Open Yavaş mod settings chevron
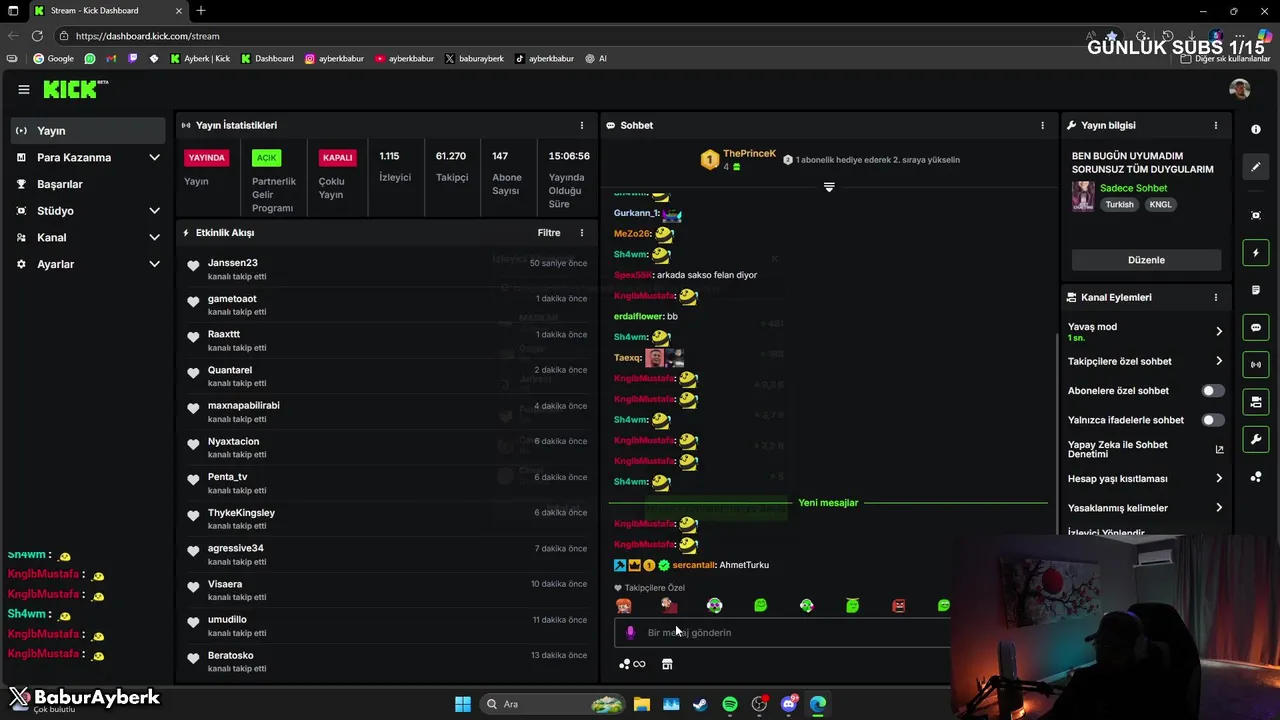This screenshot has height=720, width=1280. [1219, 332]
